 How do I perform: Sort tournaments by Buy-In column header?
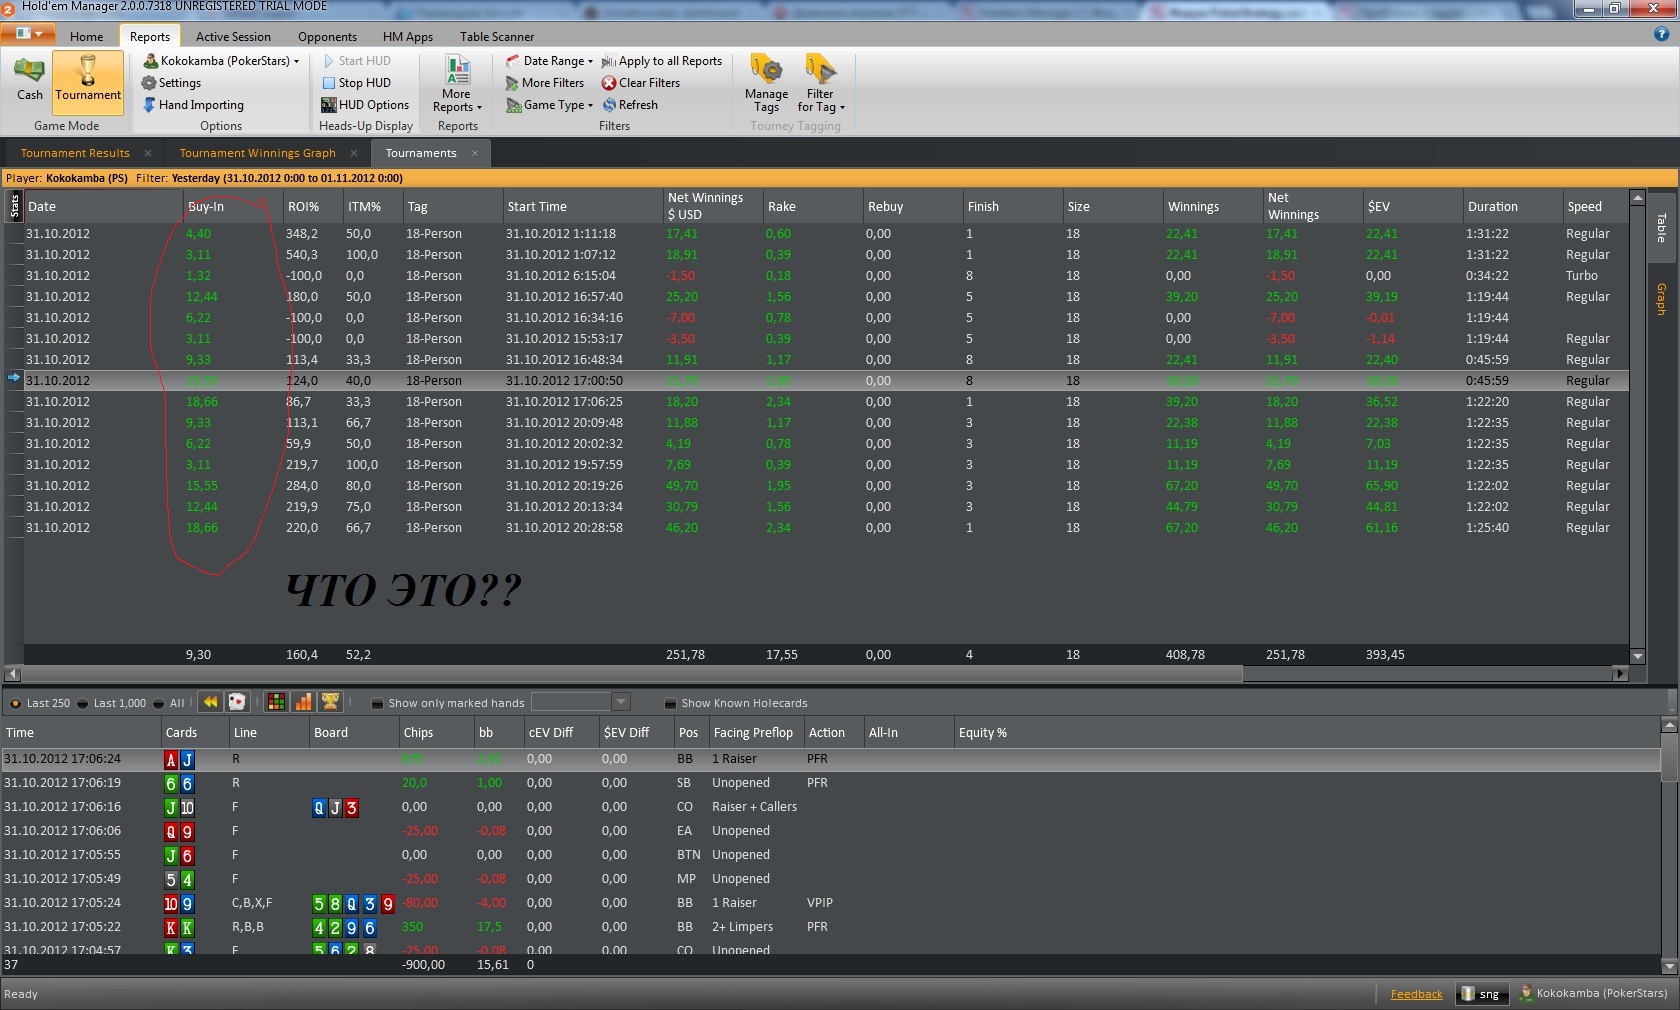tap(233, 206)
